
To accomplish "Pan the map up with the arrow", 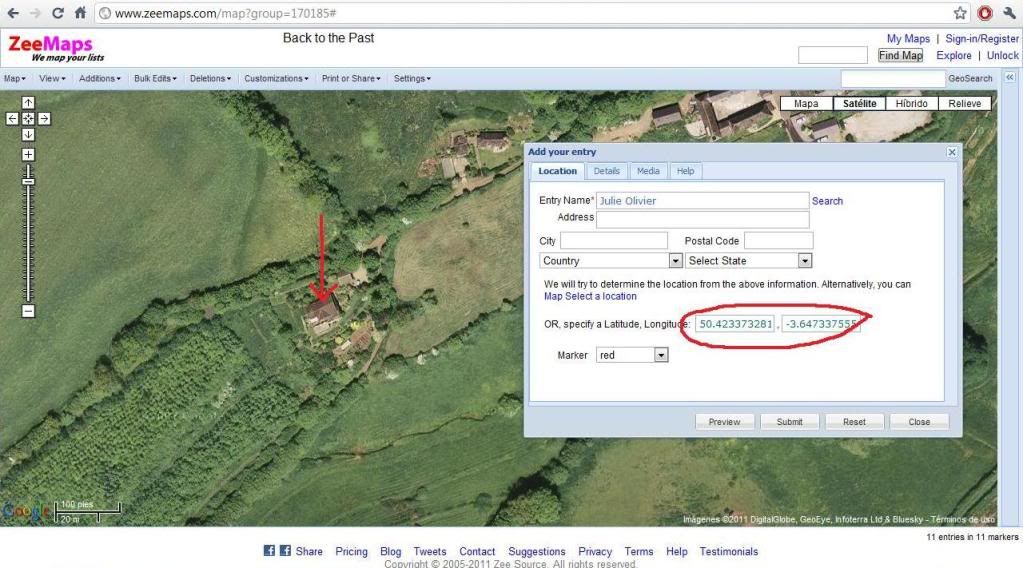I will click(x=28, y=103).
